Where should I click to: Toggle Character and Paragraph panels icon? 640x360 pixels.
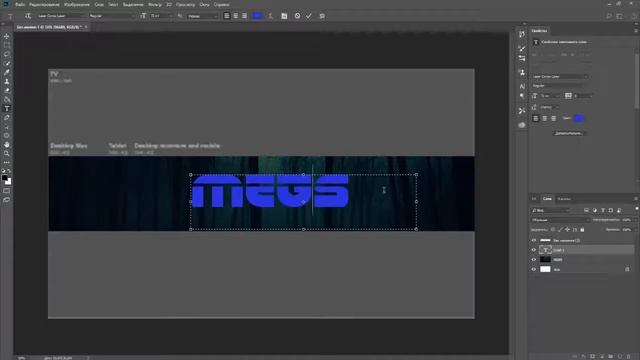pyautogui.click(x=284, y=16)
